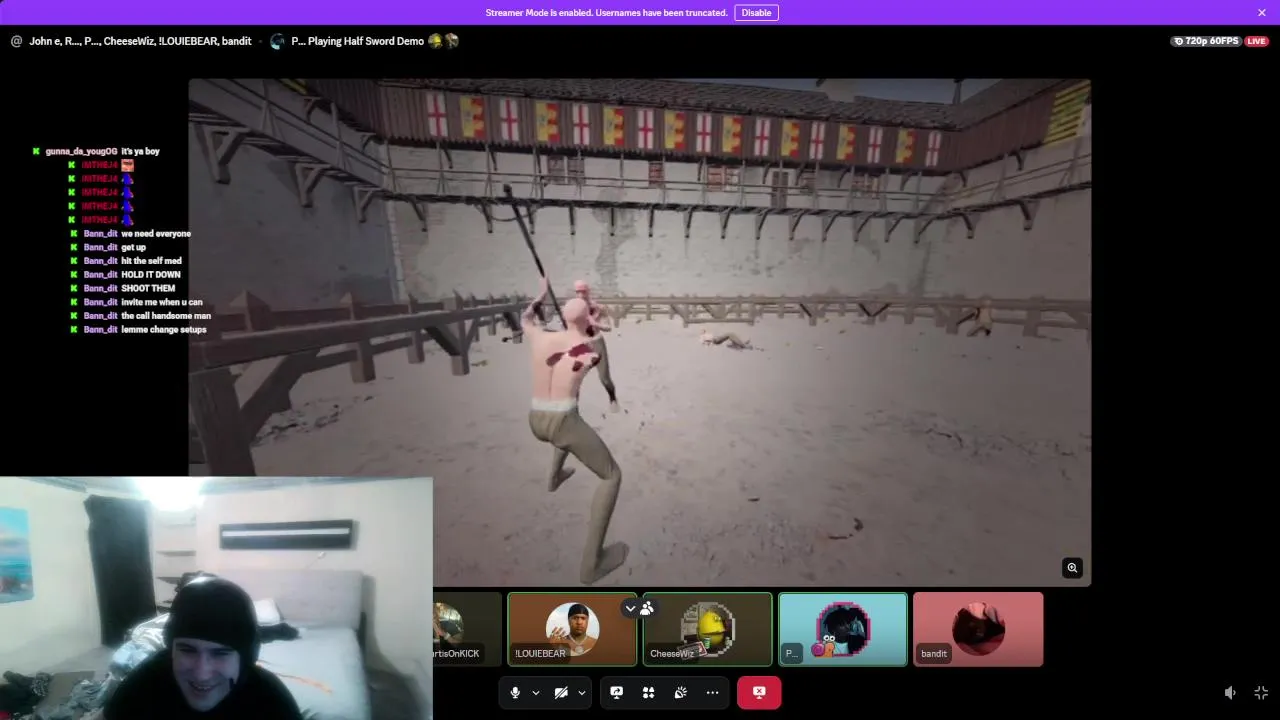This screenshot has width=1280, height=720.
Task: Collapse the participants row chevron
Action: coord(630,608)
